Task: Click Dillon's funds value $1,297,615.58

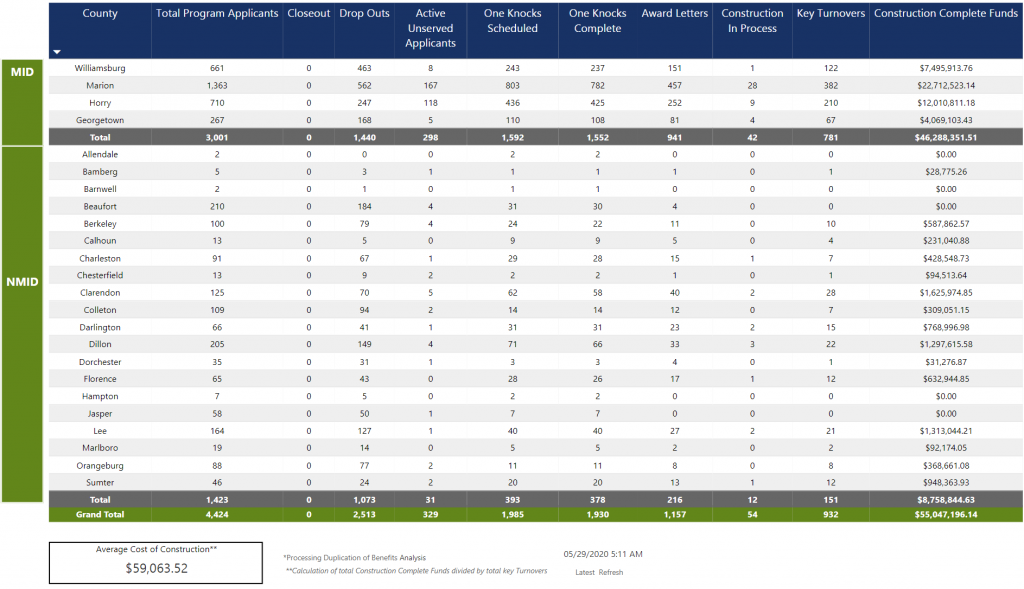Action: click(x=946, y=344)
